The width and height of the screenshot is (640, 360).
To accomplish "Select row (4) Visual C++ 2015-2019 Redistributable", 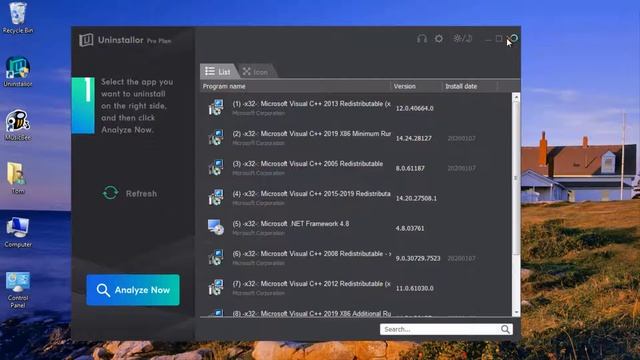I will point(356,198).
